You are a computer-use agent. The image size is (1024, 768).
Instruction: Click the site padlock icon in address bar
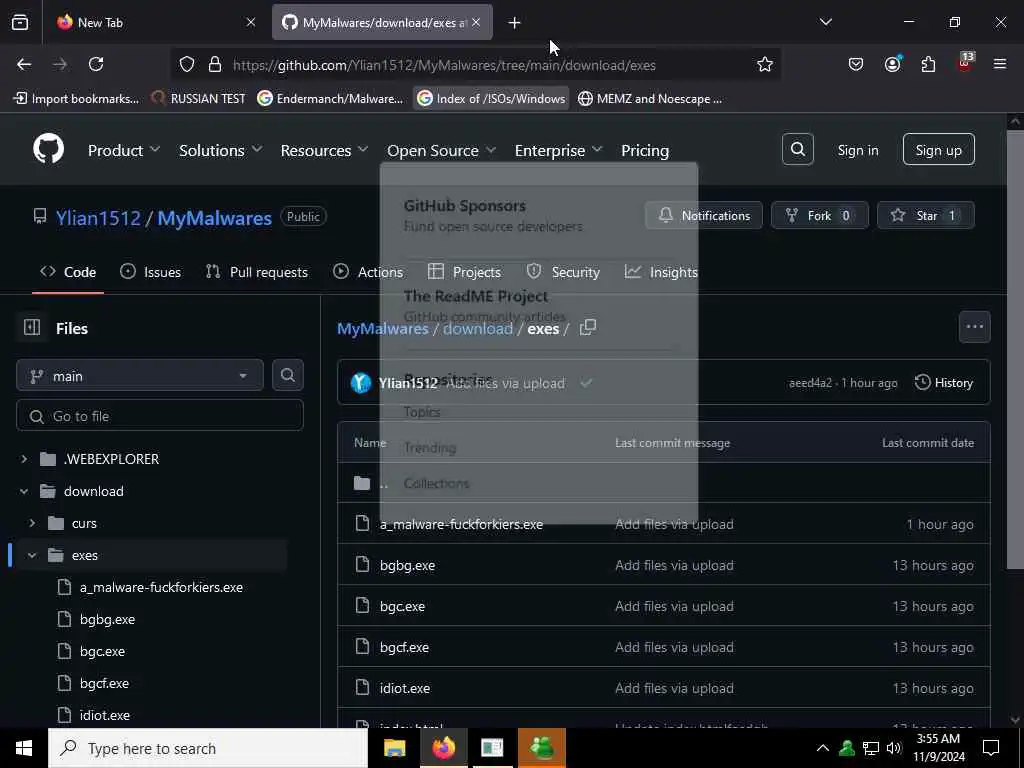pos(215,64)
